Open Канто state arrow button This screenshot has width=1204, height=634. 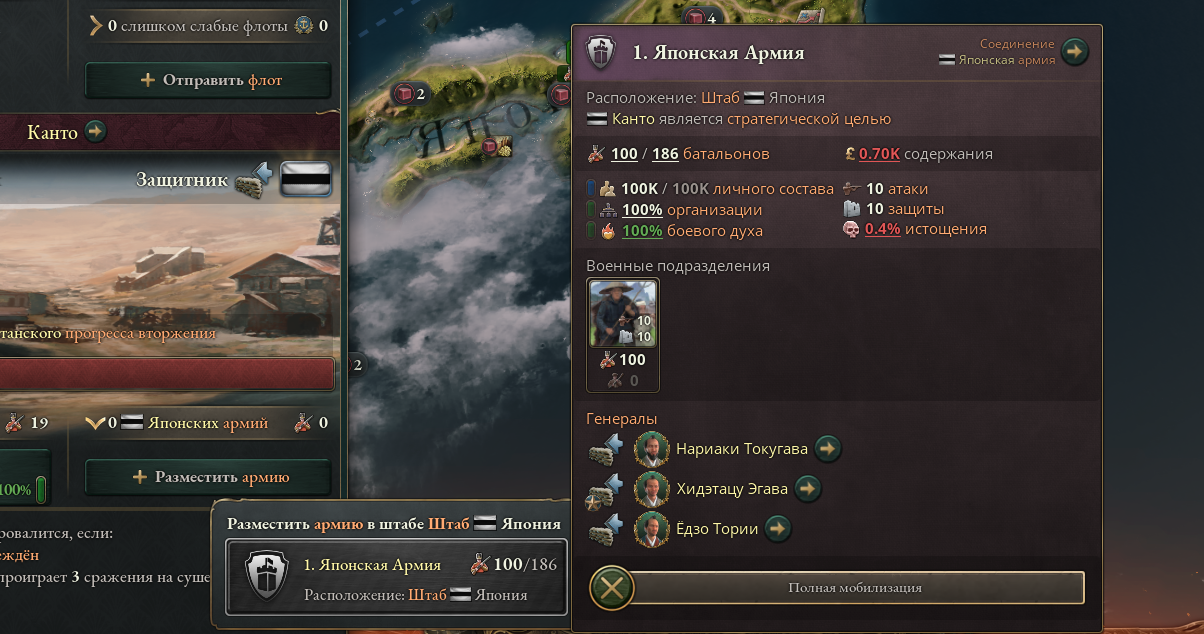96,131
